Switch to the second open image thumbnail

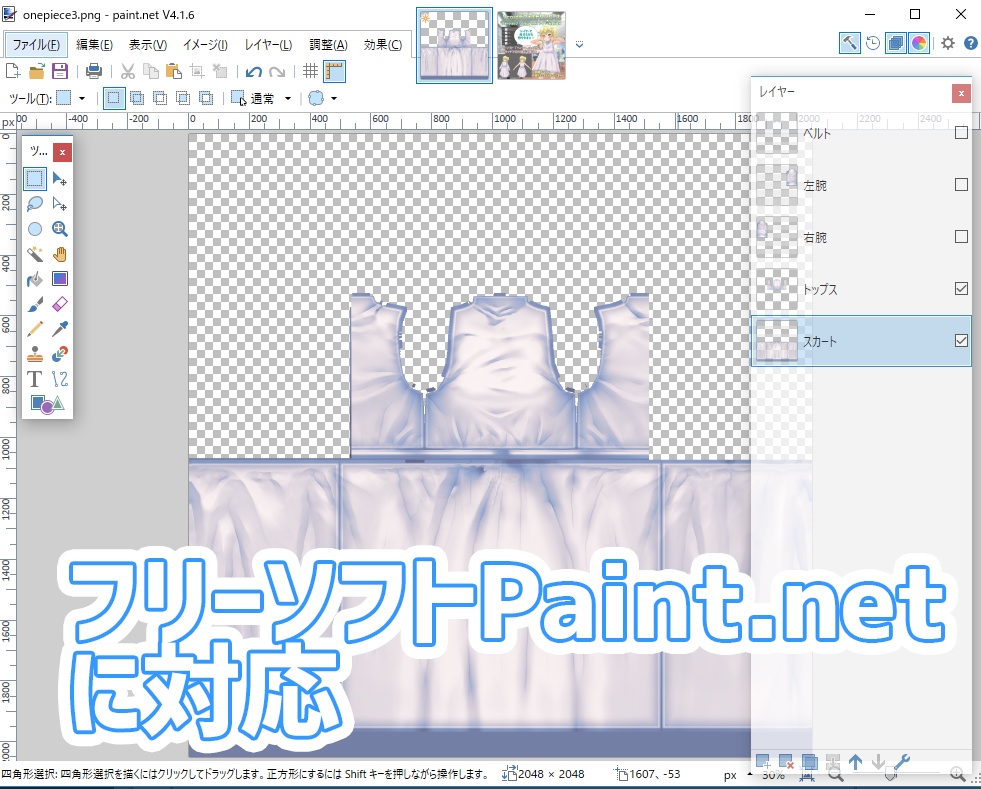[x=531, y=45]
